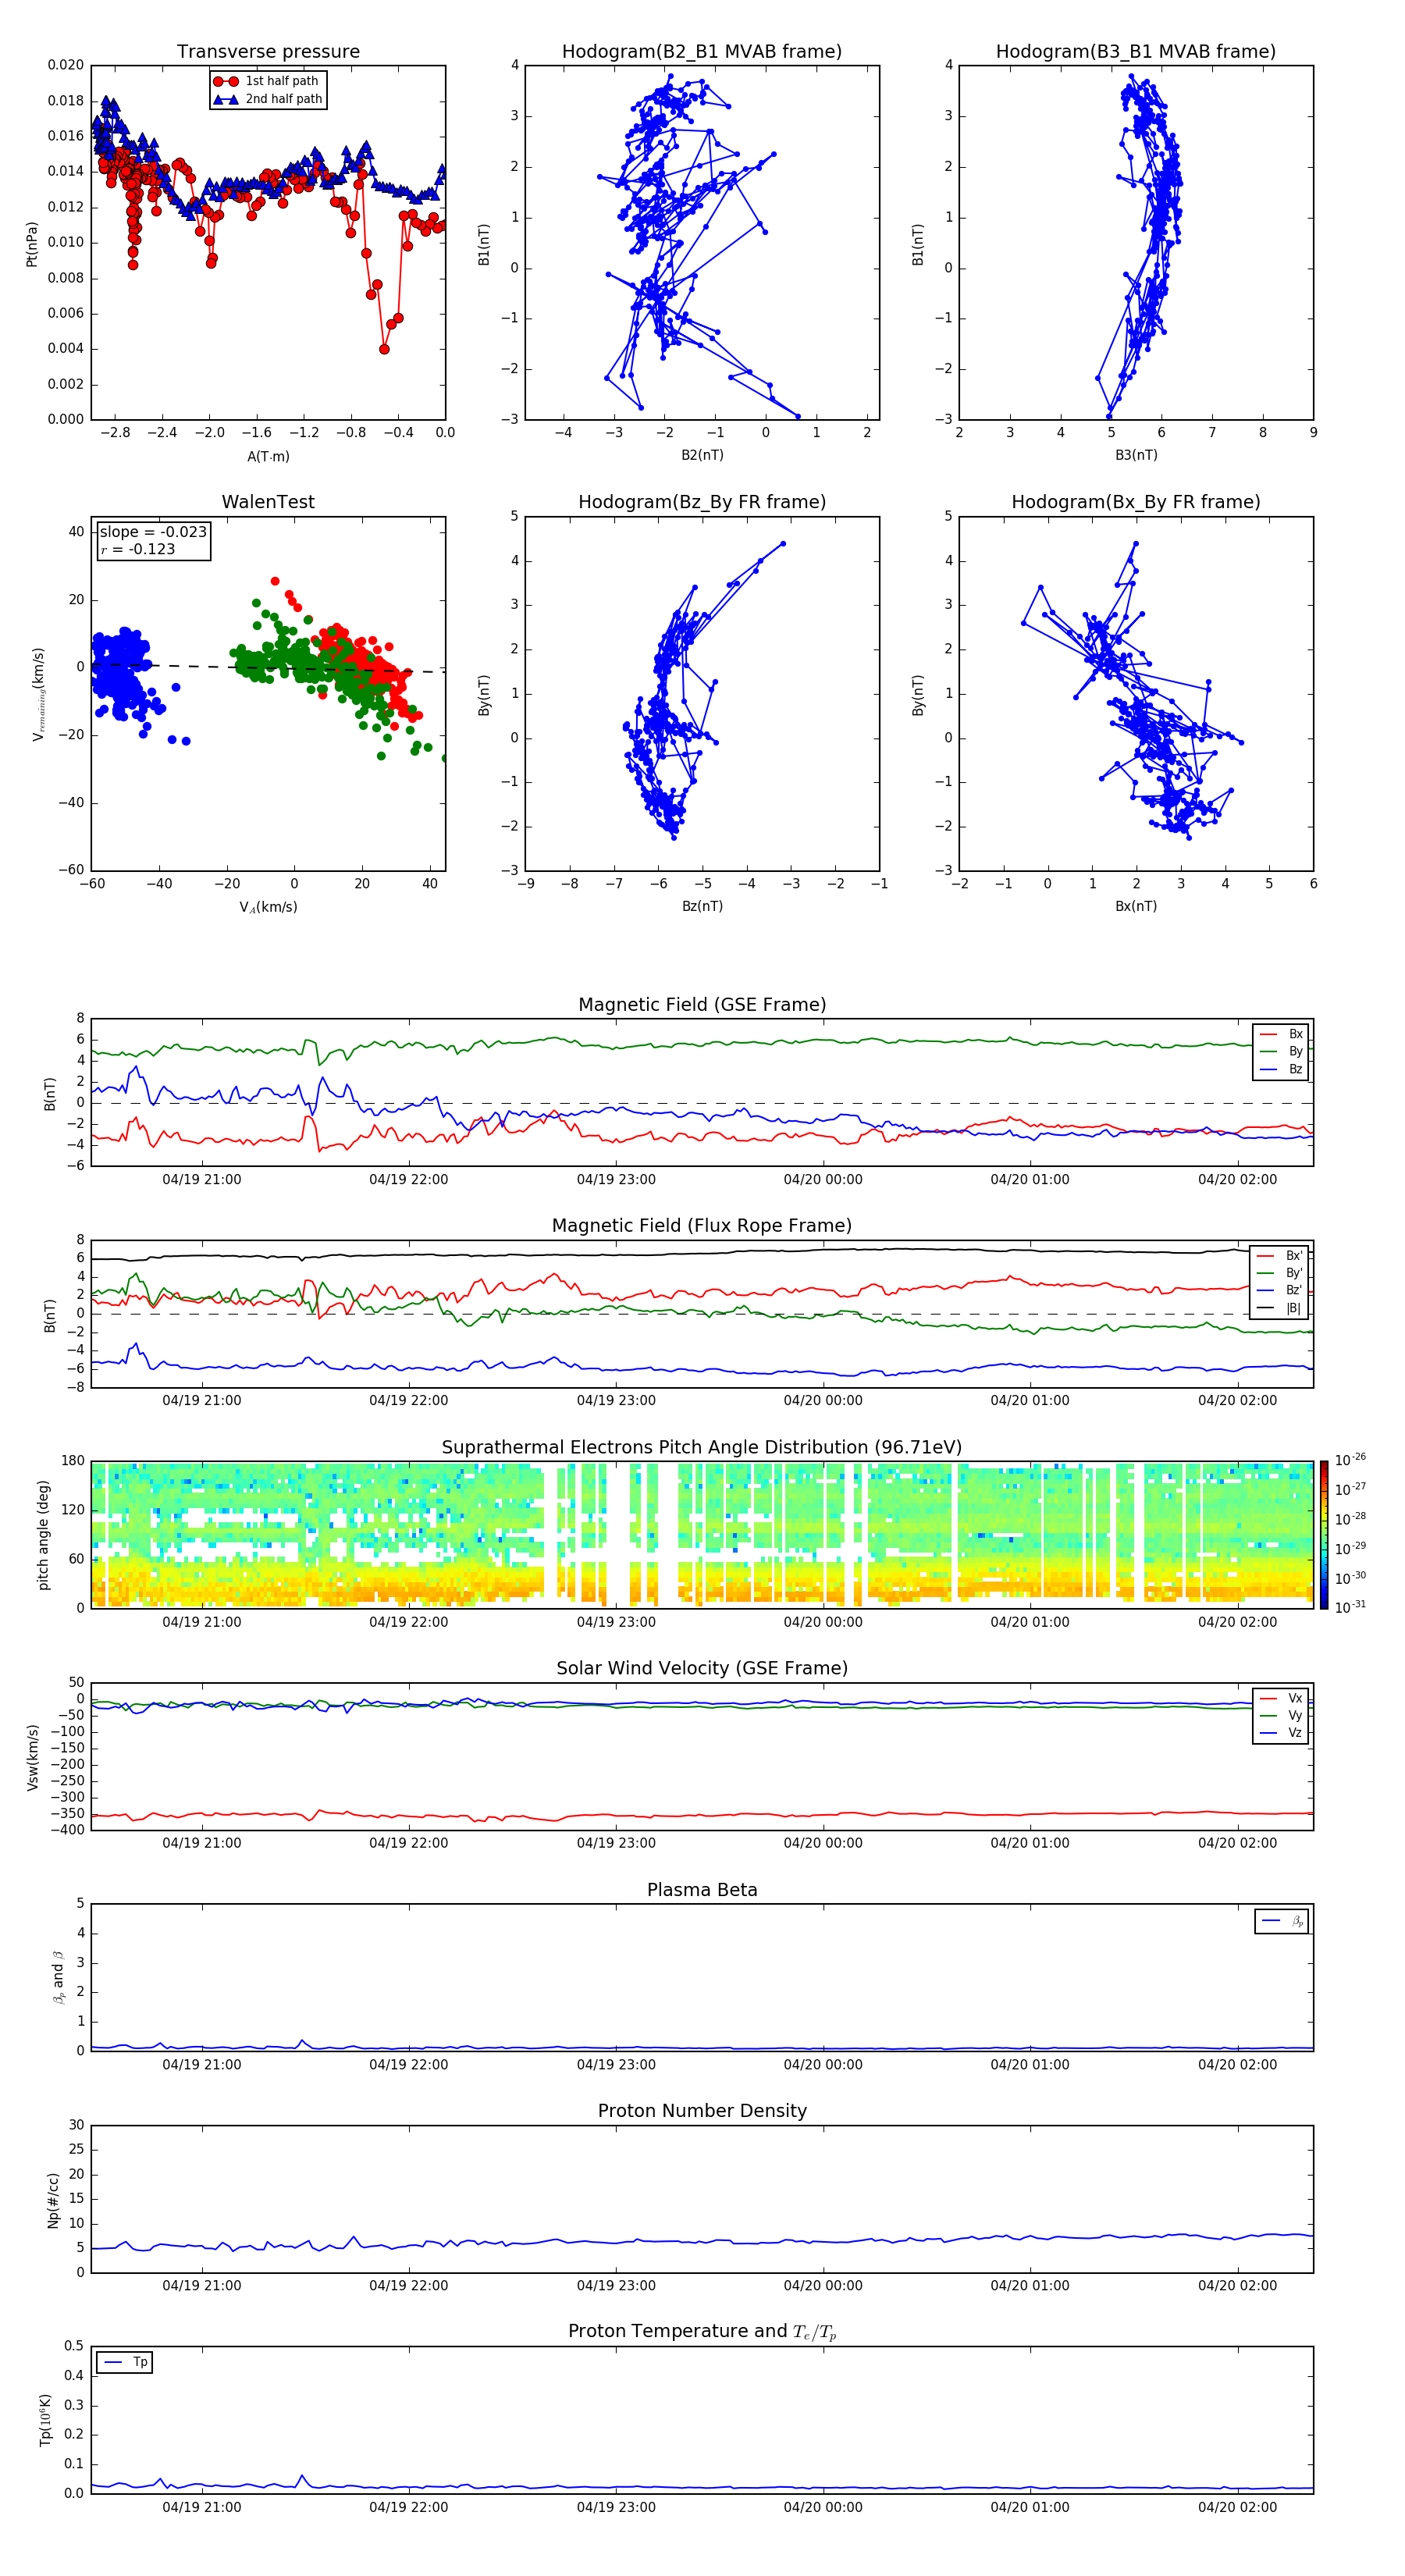Click the '1st half path' legend entry

click(x=266, y=81)
